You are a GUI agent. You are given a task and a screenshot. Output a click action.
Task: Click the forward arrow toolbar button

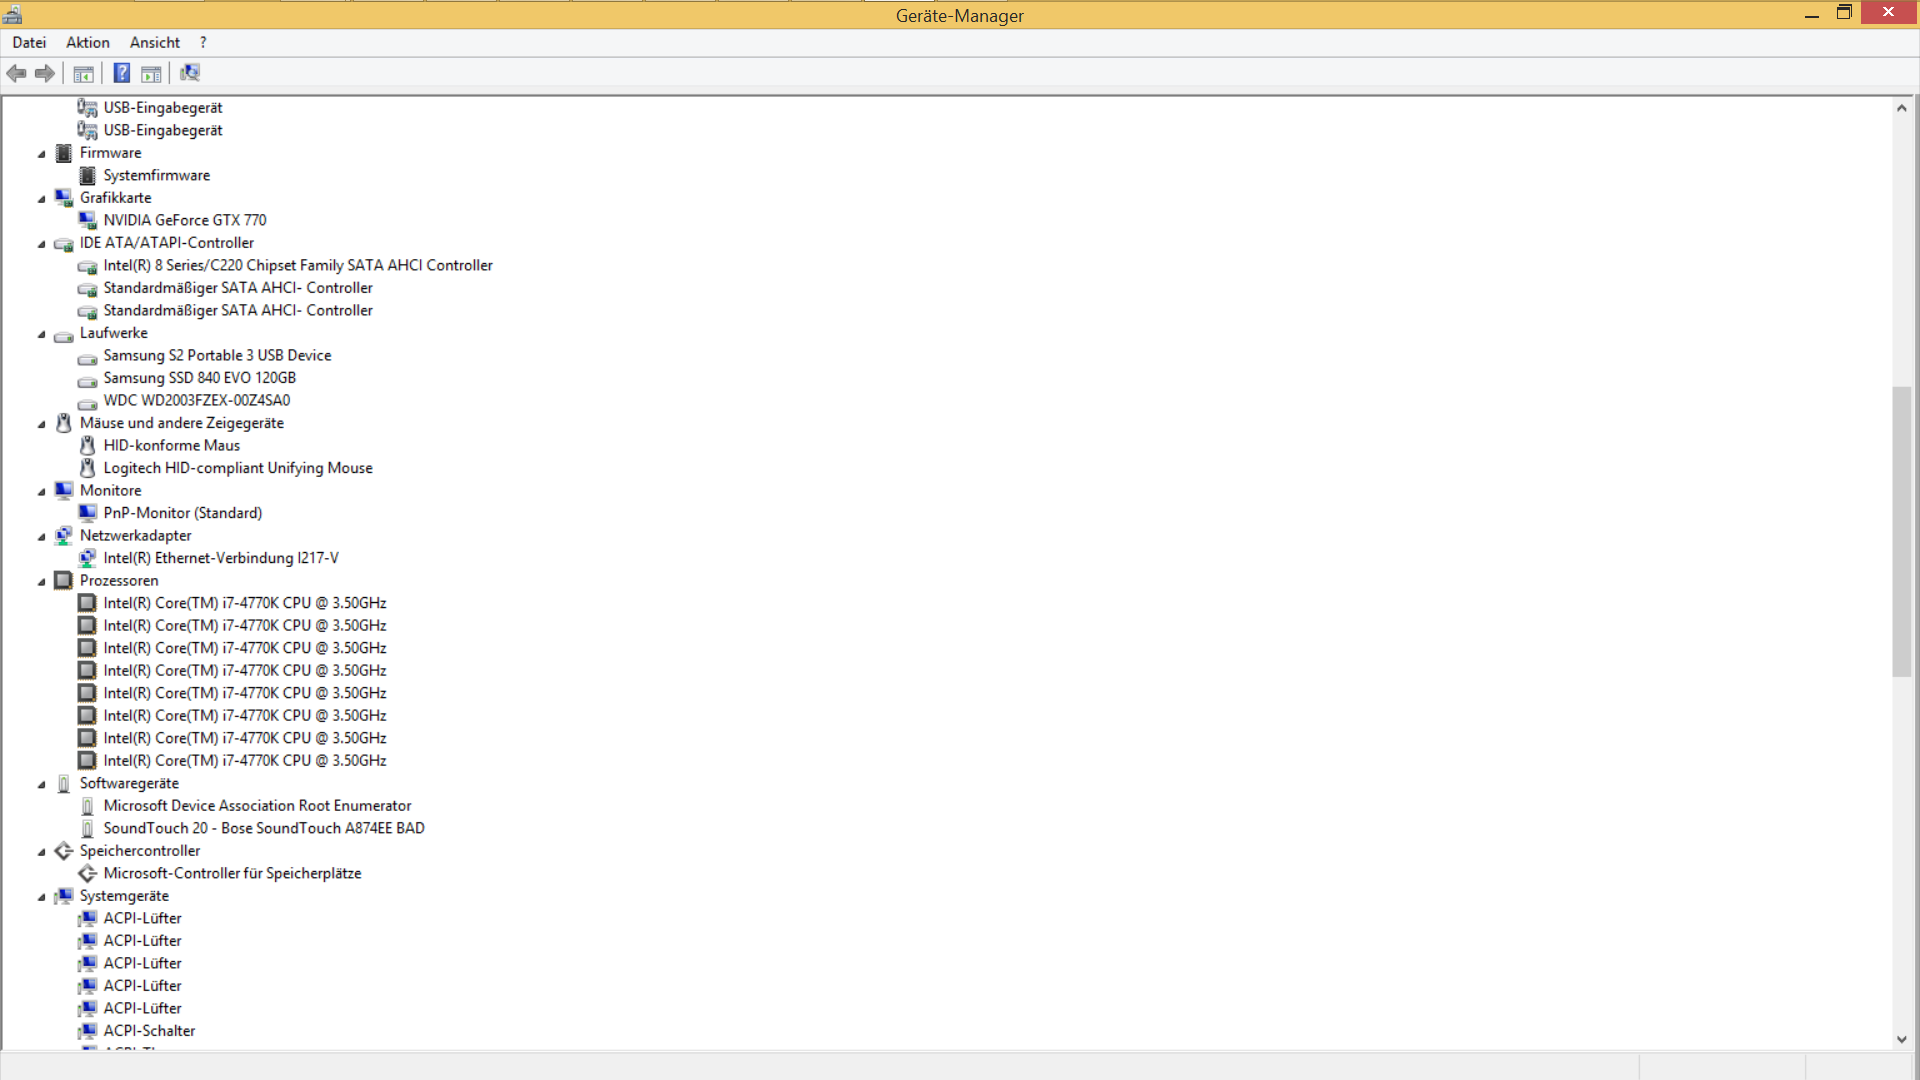[x=45, y=73]
